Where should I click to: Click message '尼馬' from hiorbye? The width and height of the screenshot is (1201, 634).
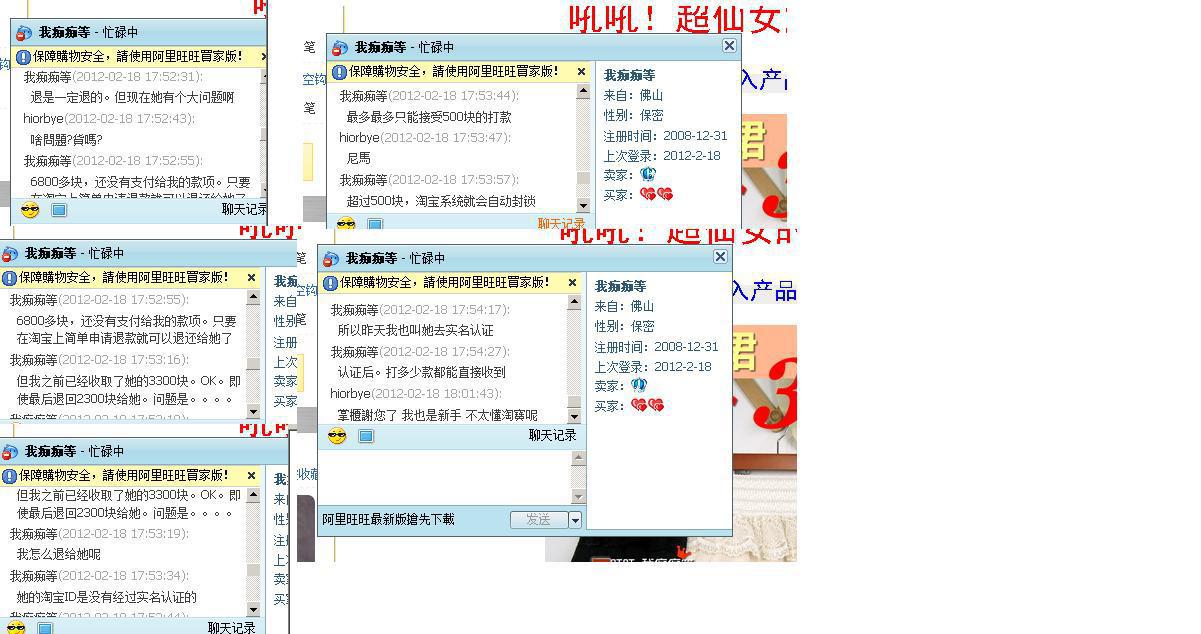click(x=358, y=158)
